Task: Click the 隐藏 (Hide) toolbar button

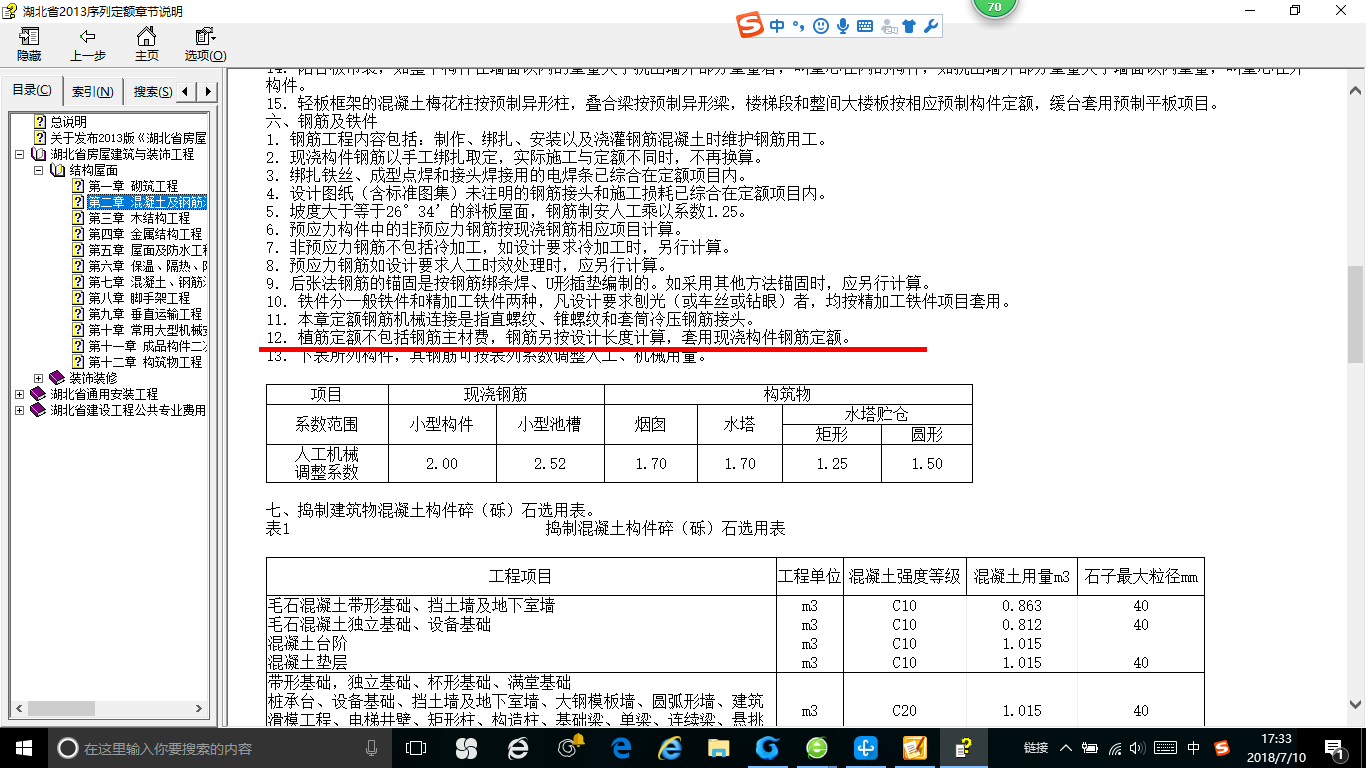Action: point(29,45)
